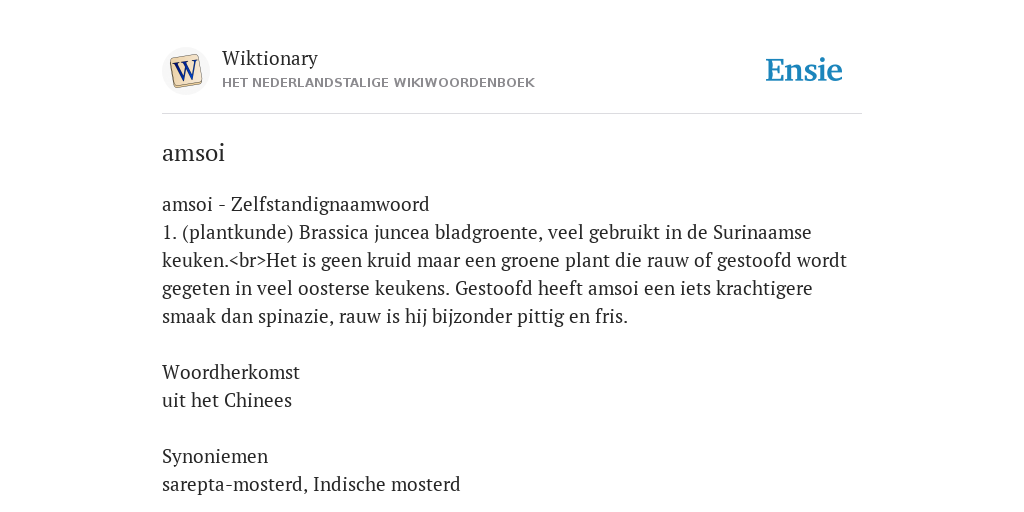The image size is (1024, 512).
Task: Click the 'Woordherkomst' section label
Action: tap(231, 372)
